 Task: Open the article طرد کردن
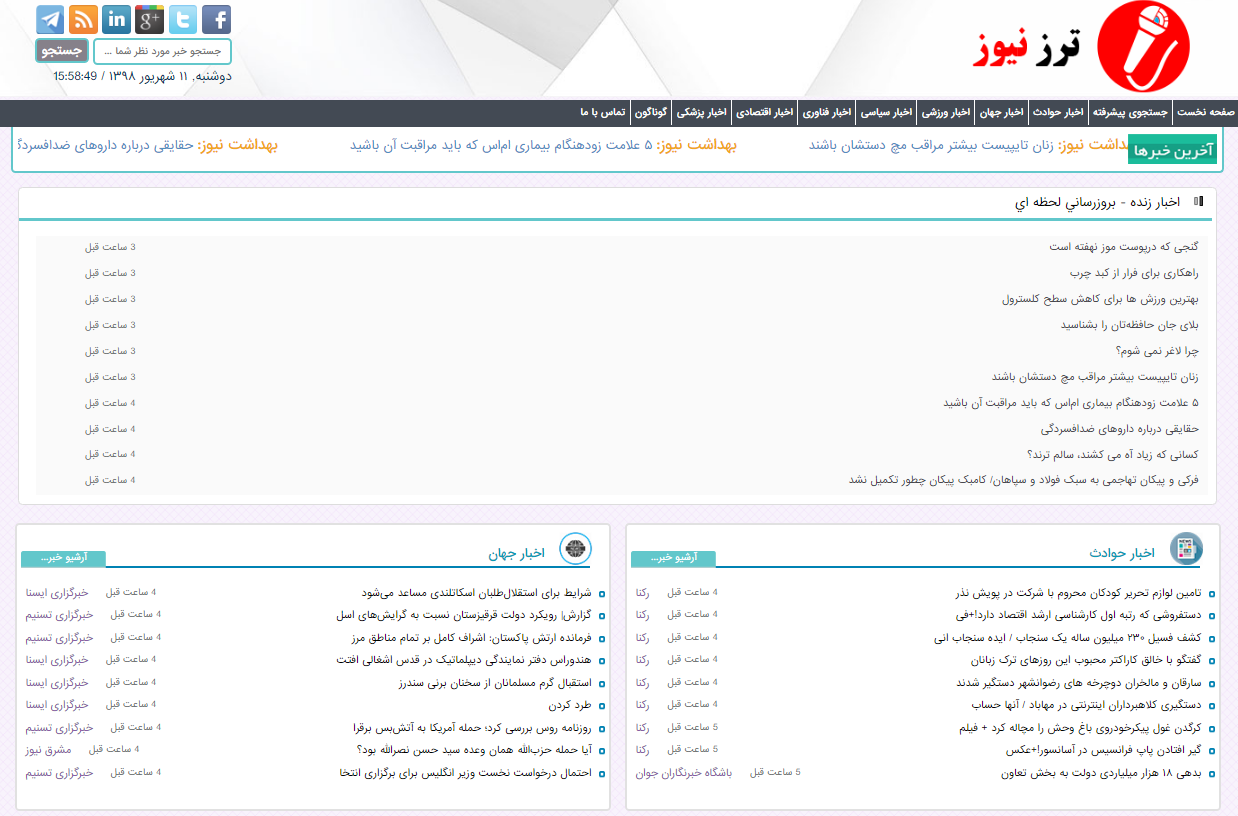pyautogui.click(x=571, y=705)
